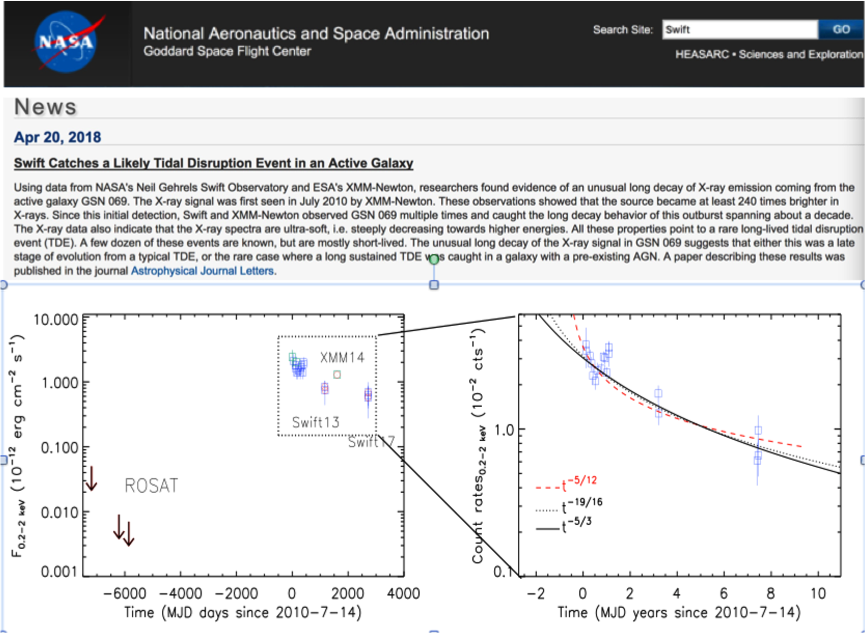Open the HEASARC link
The width and height of the screenshot is (865, 633).
702,55
